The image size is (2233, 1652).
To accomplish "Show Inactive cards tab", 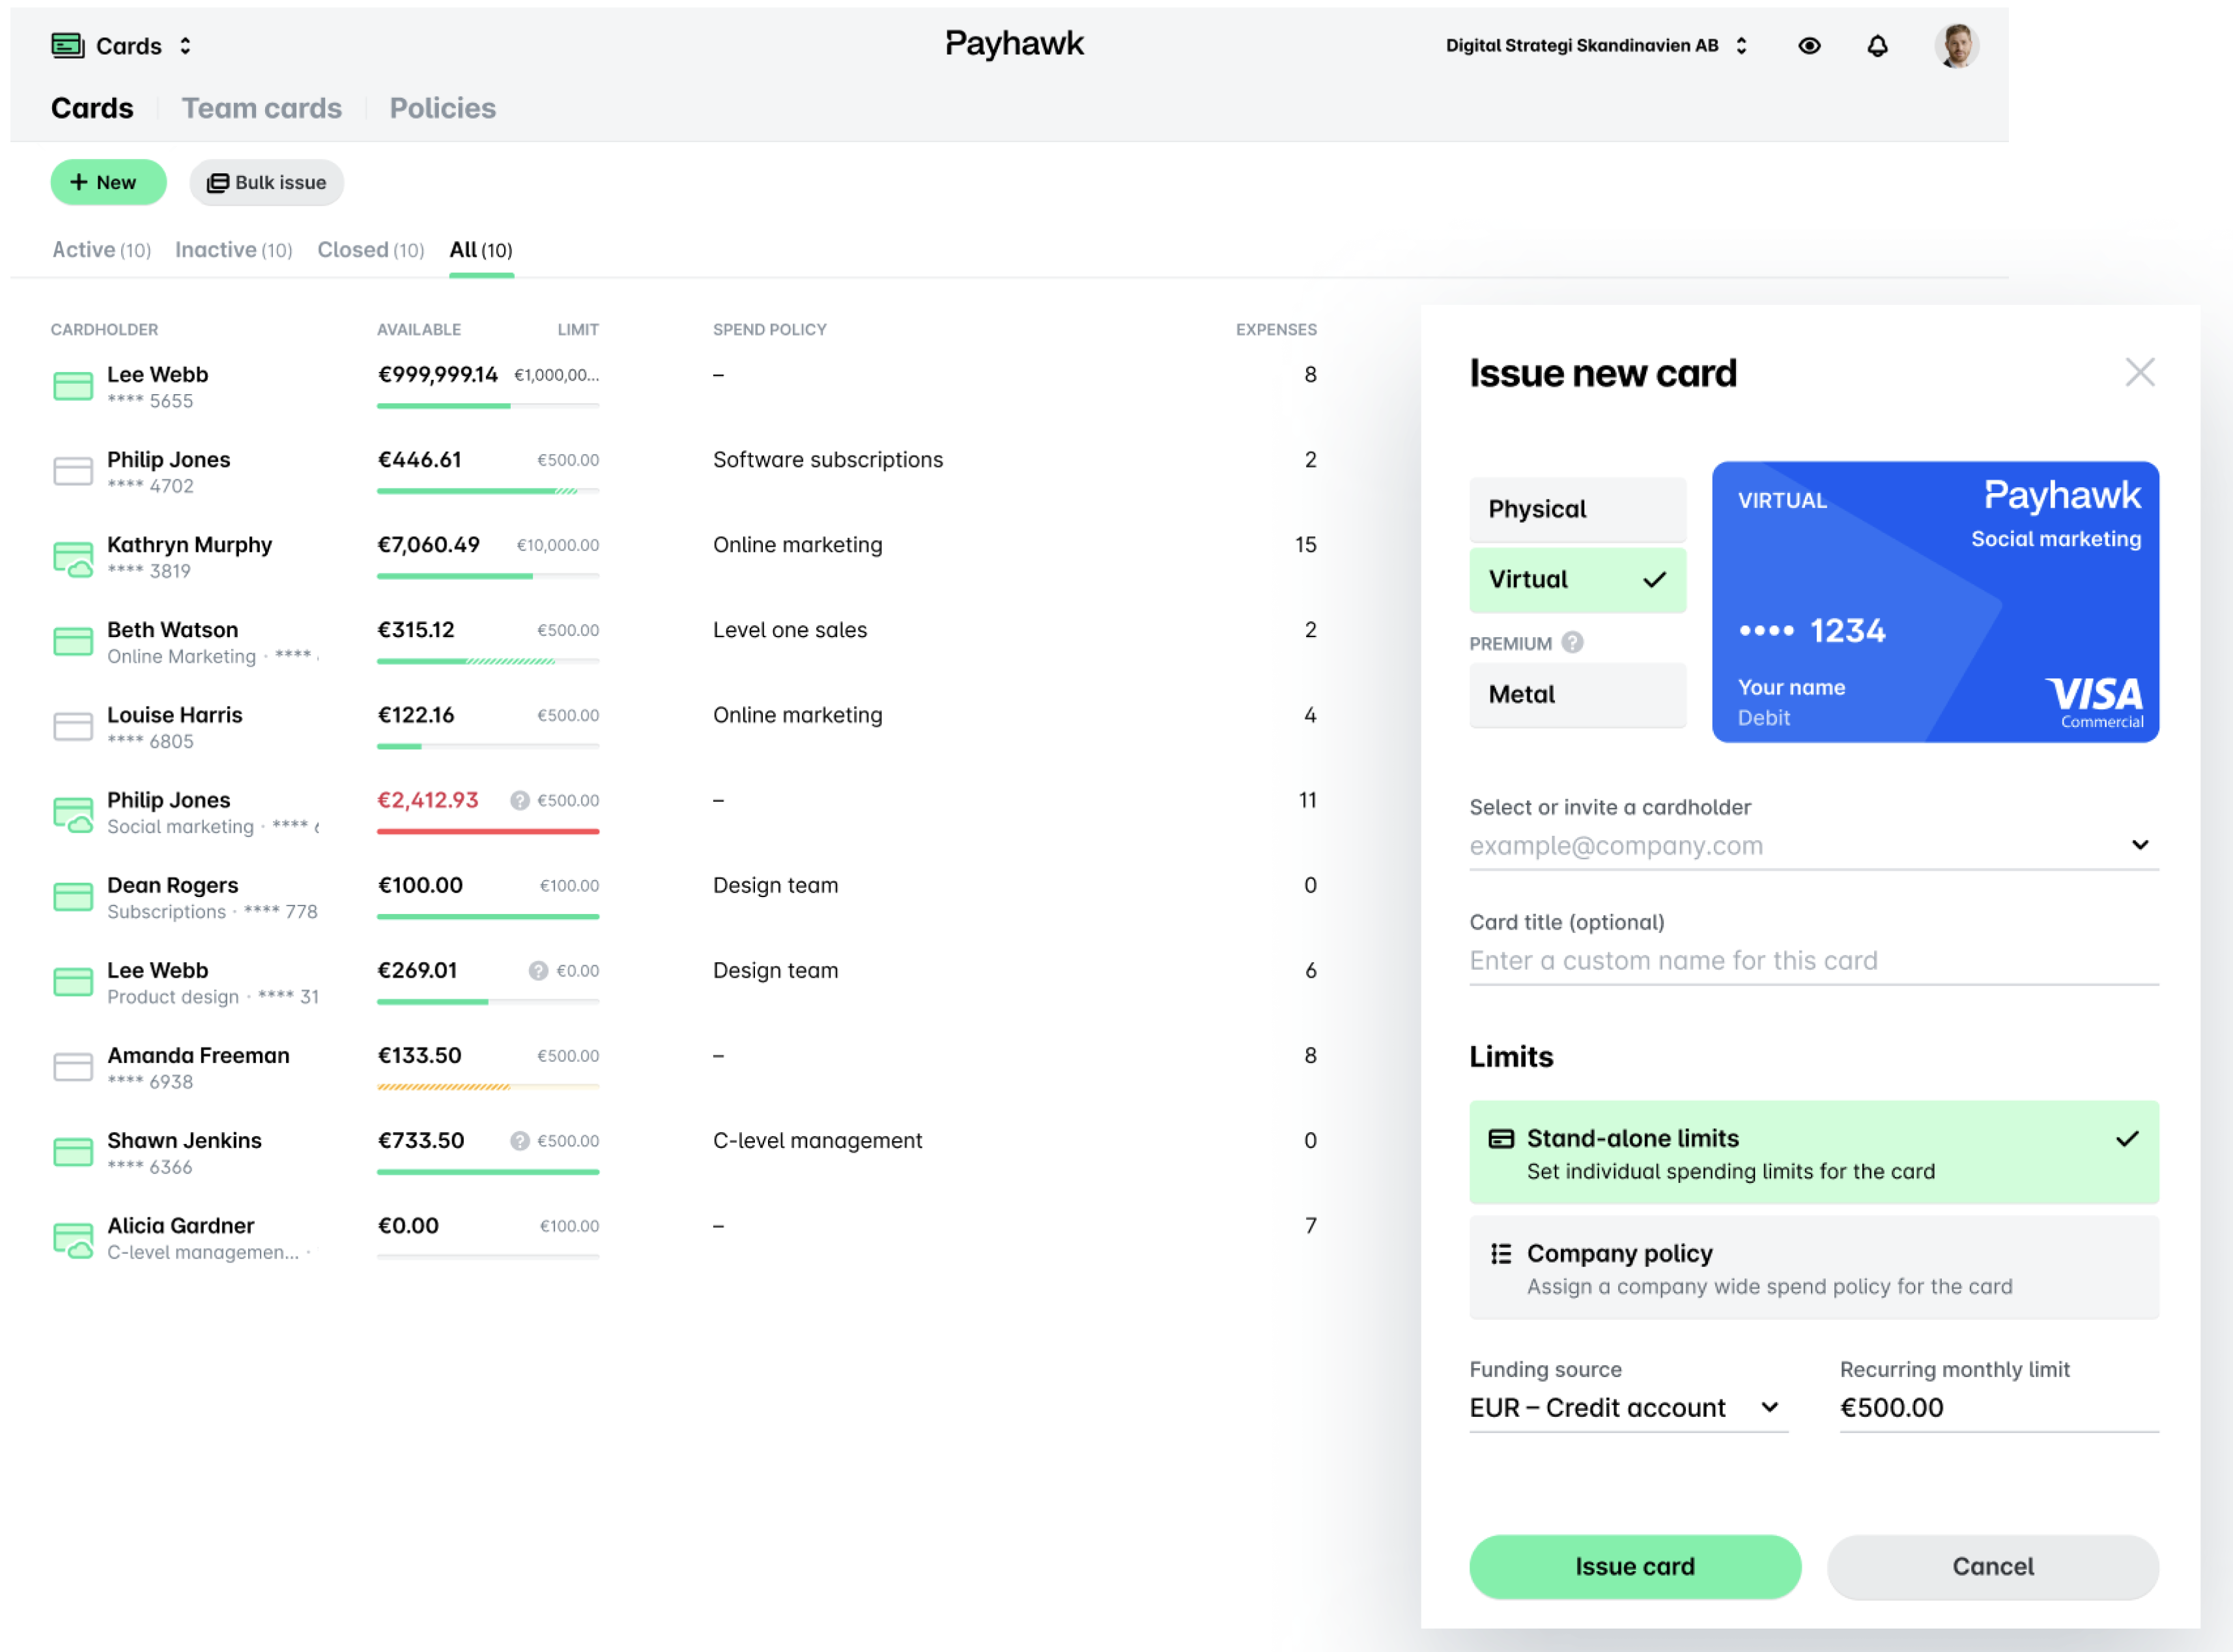I will 233,250.
